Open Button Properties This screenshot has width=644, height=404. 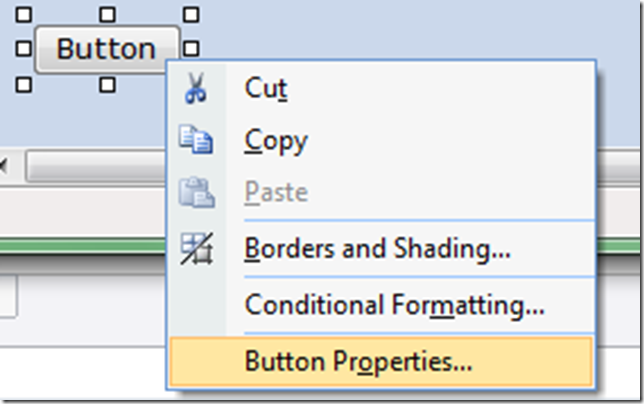(358, 360)
